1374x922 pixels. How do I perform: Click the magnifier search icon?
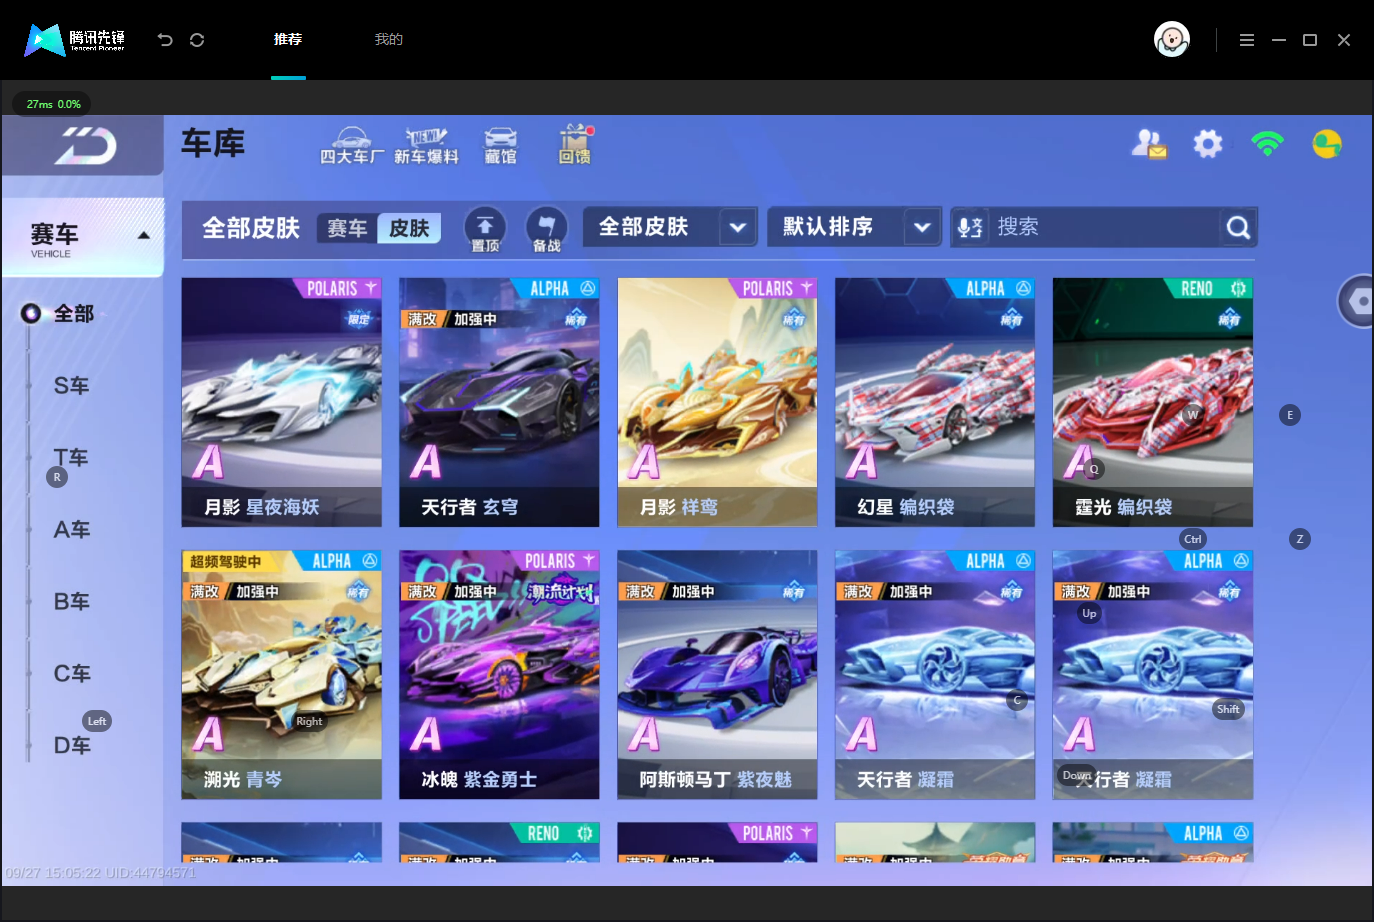pyautogui.click(x=1238, y=228)
